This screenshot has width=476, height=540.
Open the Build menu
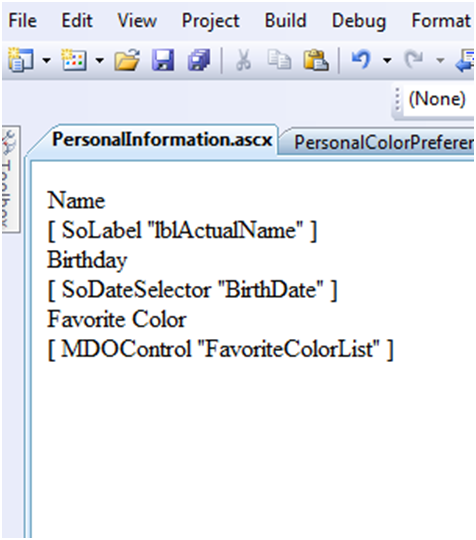(285, 21)
